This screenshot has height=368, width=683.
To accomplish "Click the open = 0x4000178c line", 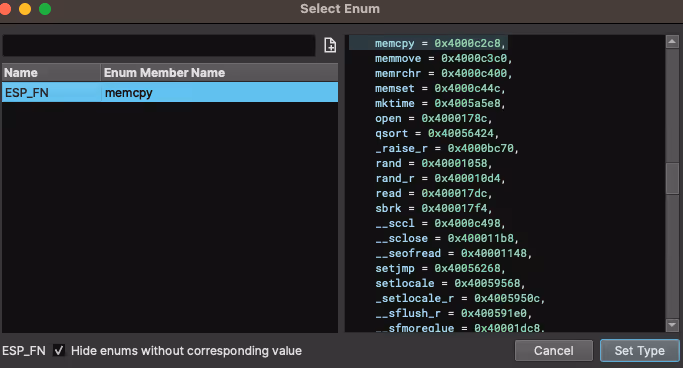I will pos(433,118).
